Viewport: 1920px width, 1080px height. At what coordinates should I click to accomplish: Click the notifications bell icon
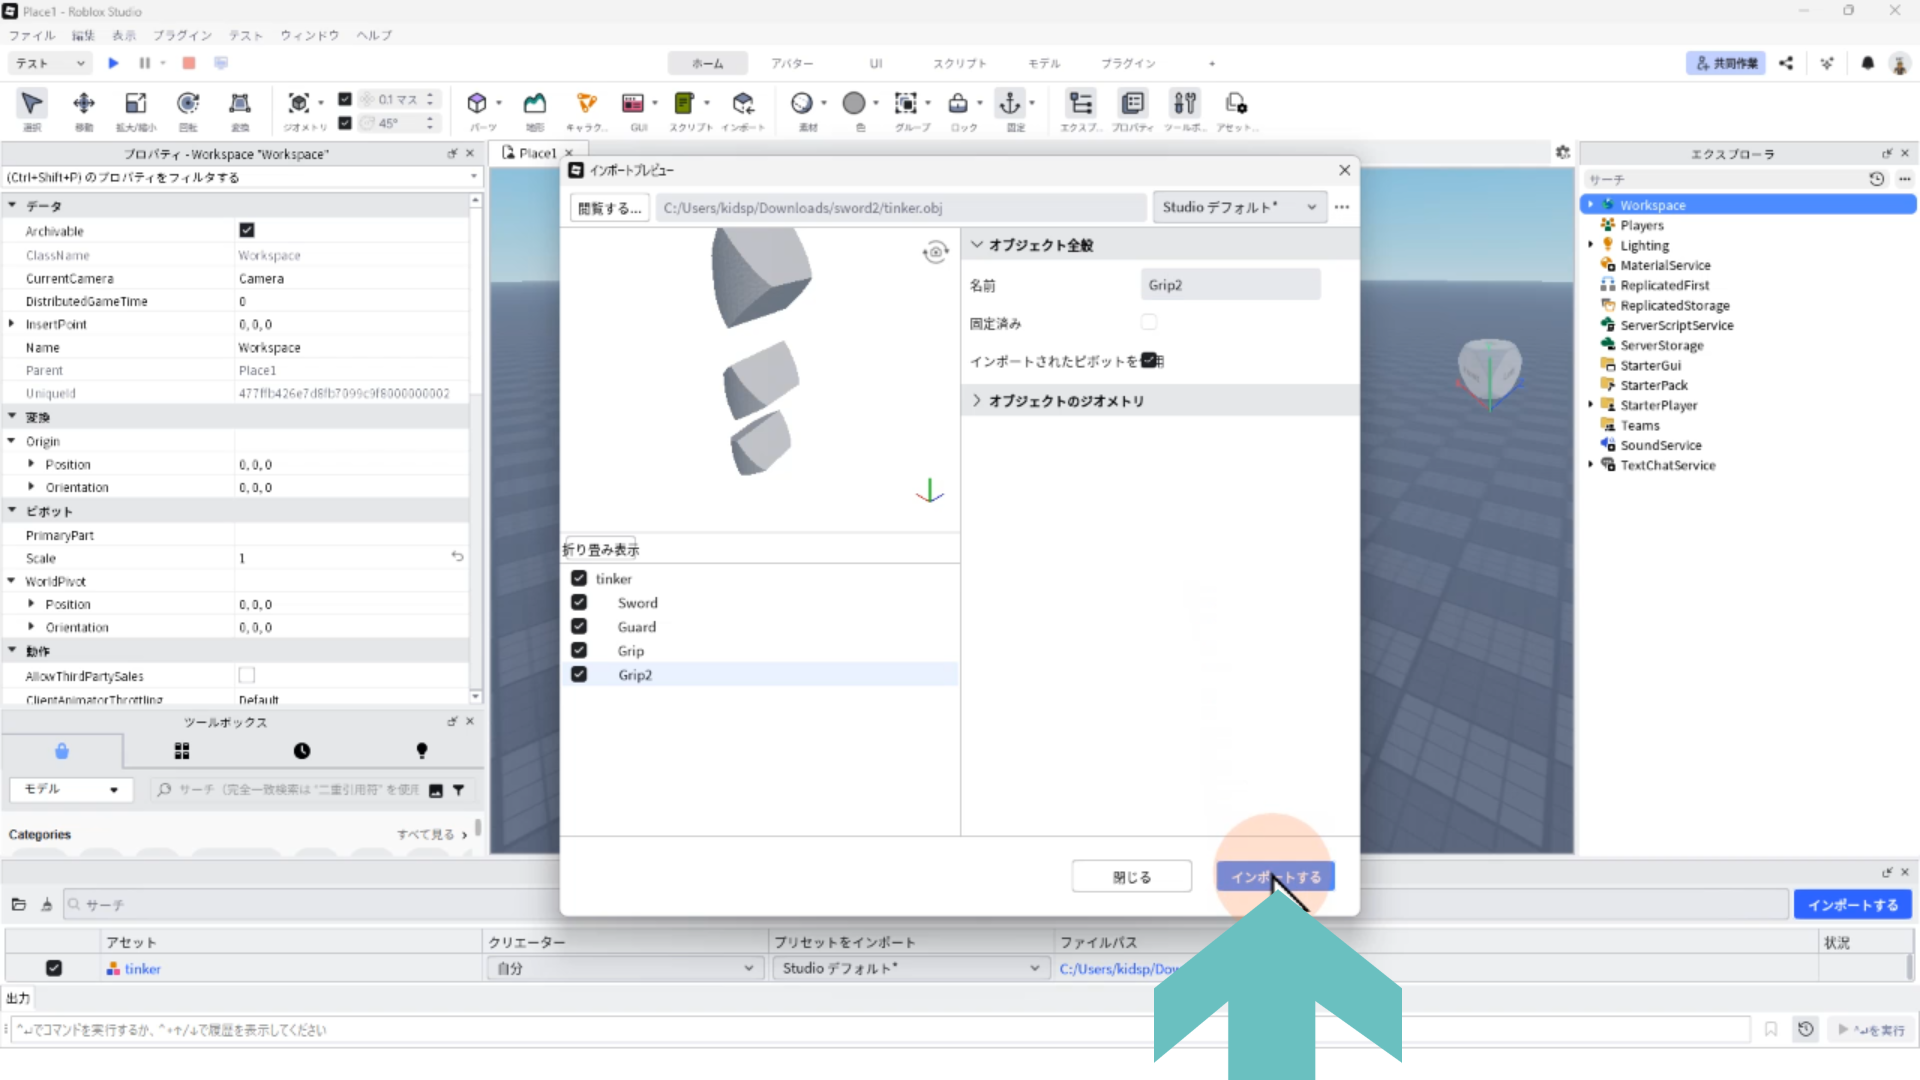pyautogui.click(x=1867, y=63)
